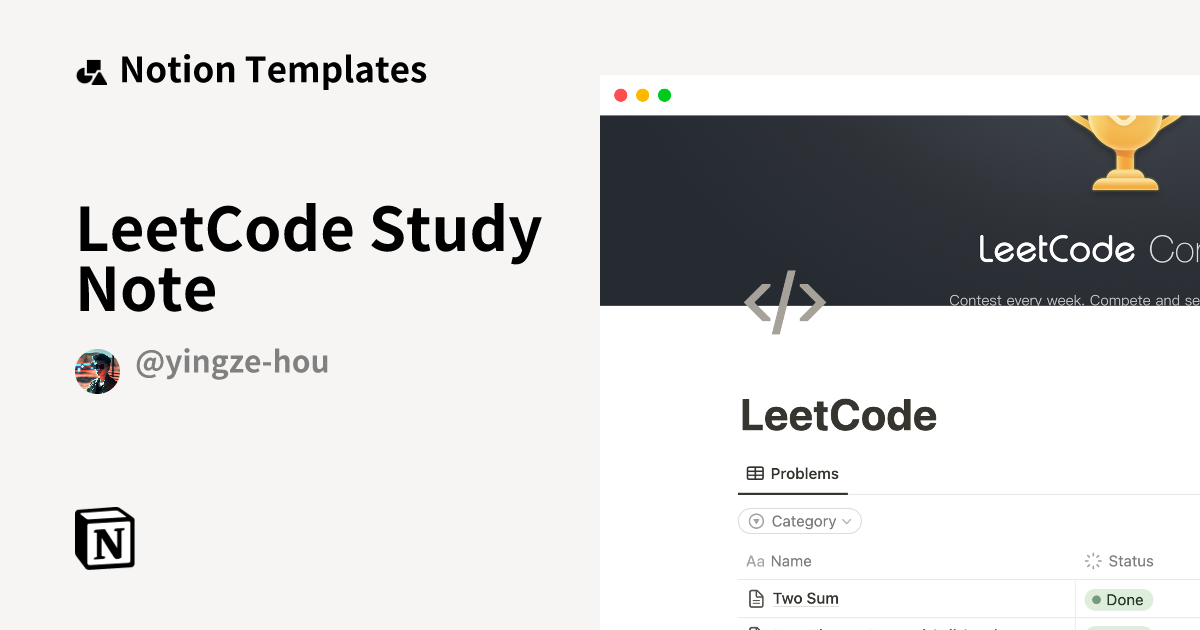This screenshot has width=1200, height=630.
Task: Click the Aa icon on the Name column
Action: click(753, 561)
